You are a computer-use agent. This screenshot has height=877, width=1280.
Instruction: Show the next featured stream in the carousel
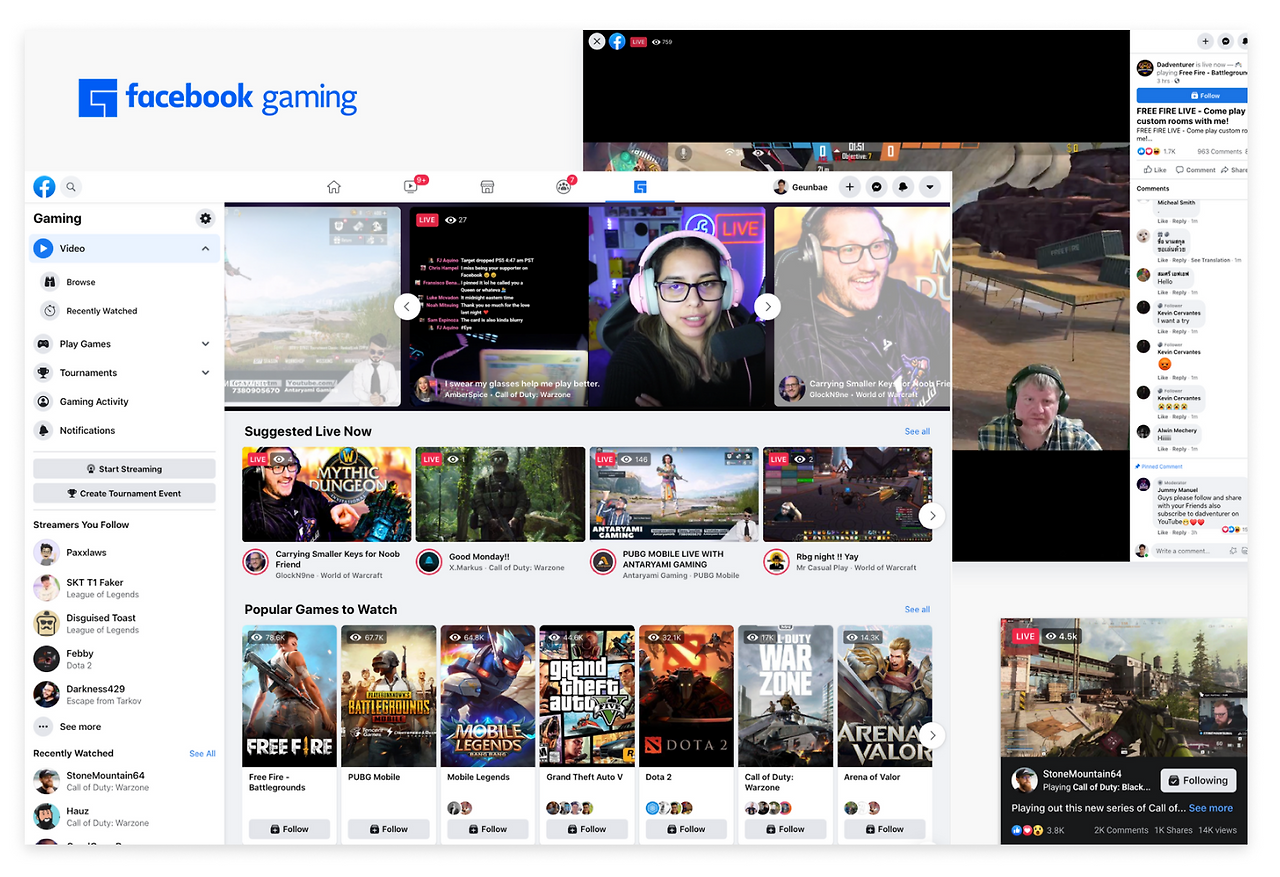767,306
